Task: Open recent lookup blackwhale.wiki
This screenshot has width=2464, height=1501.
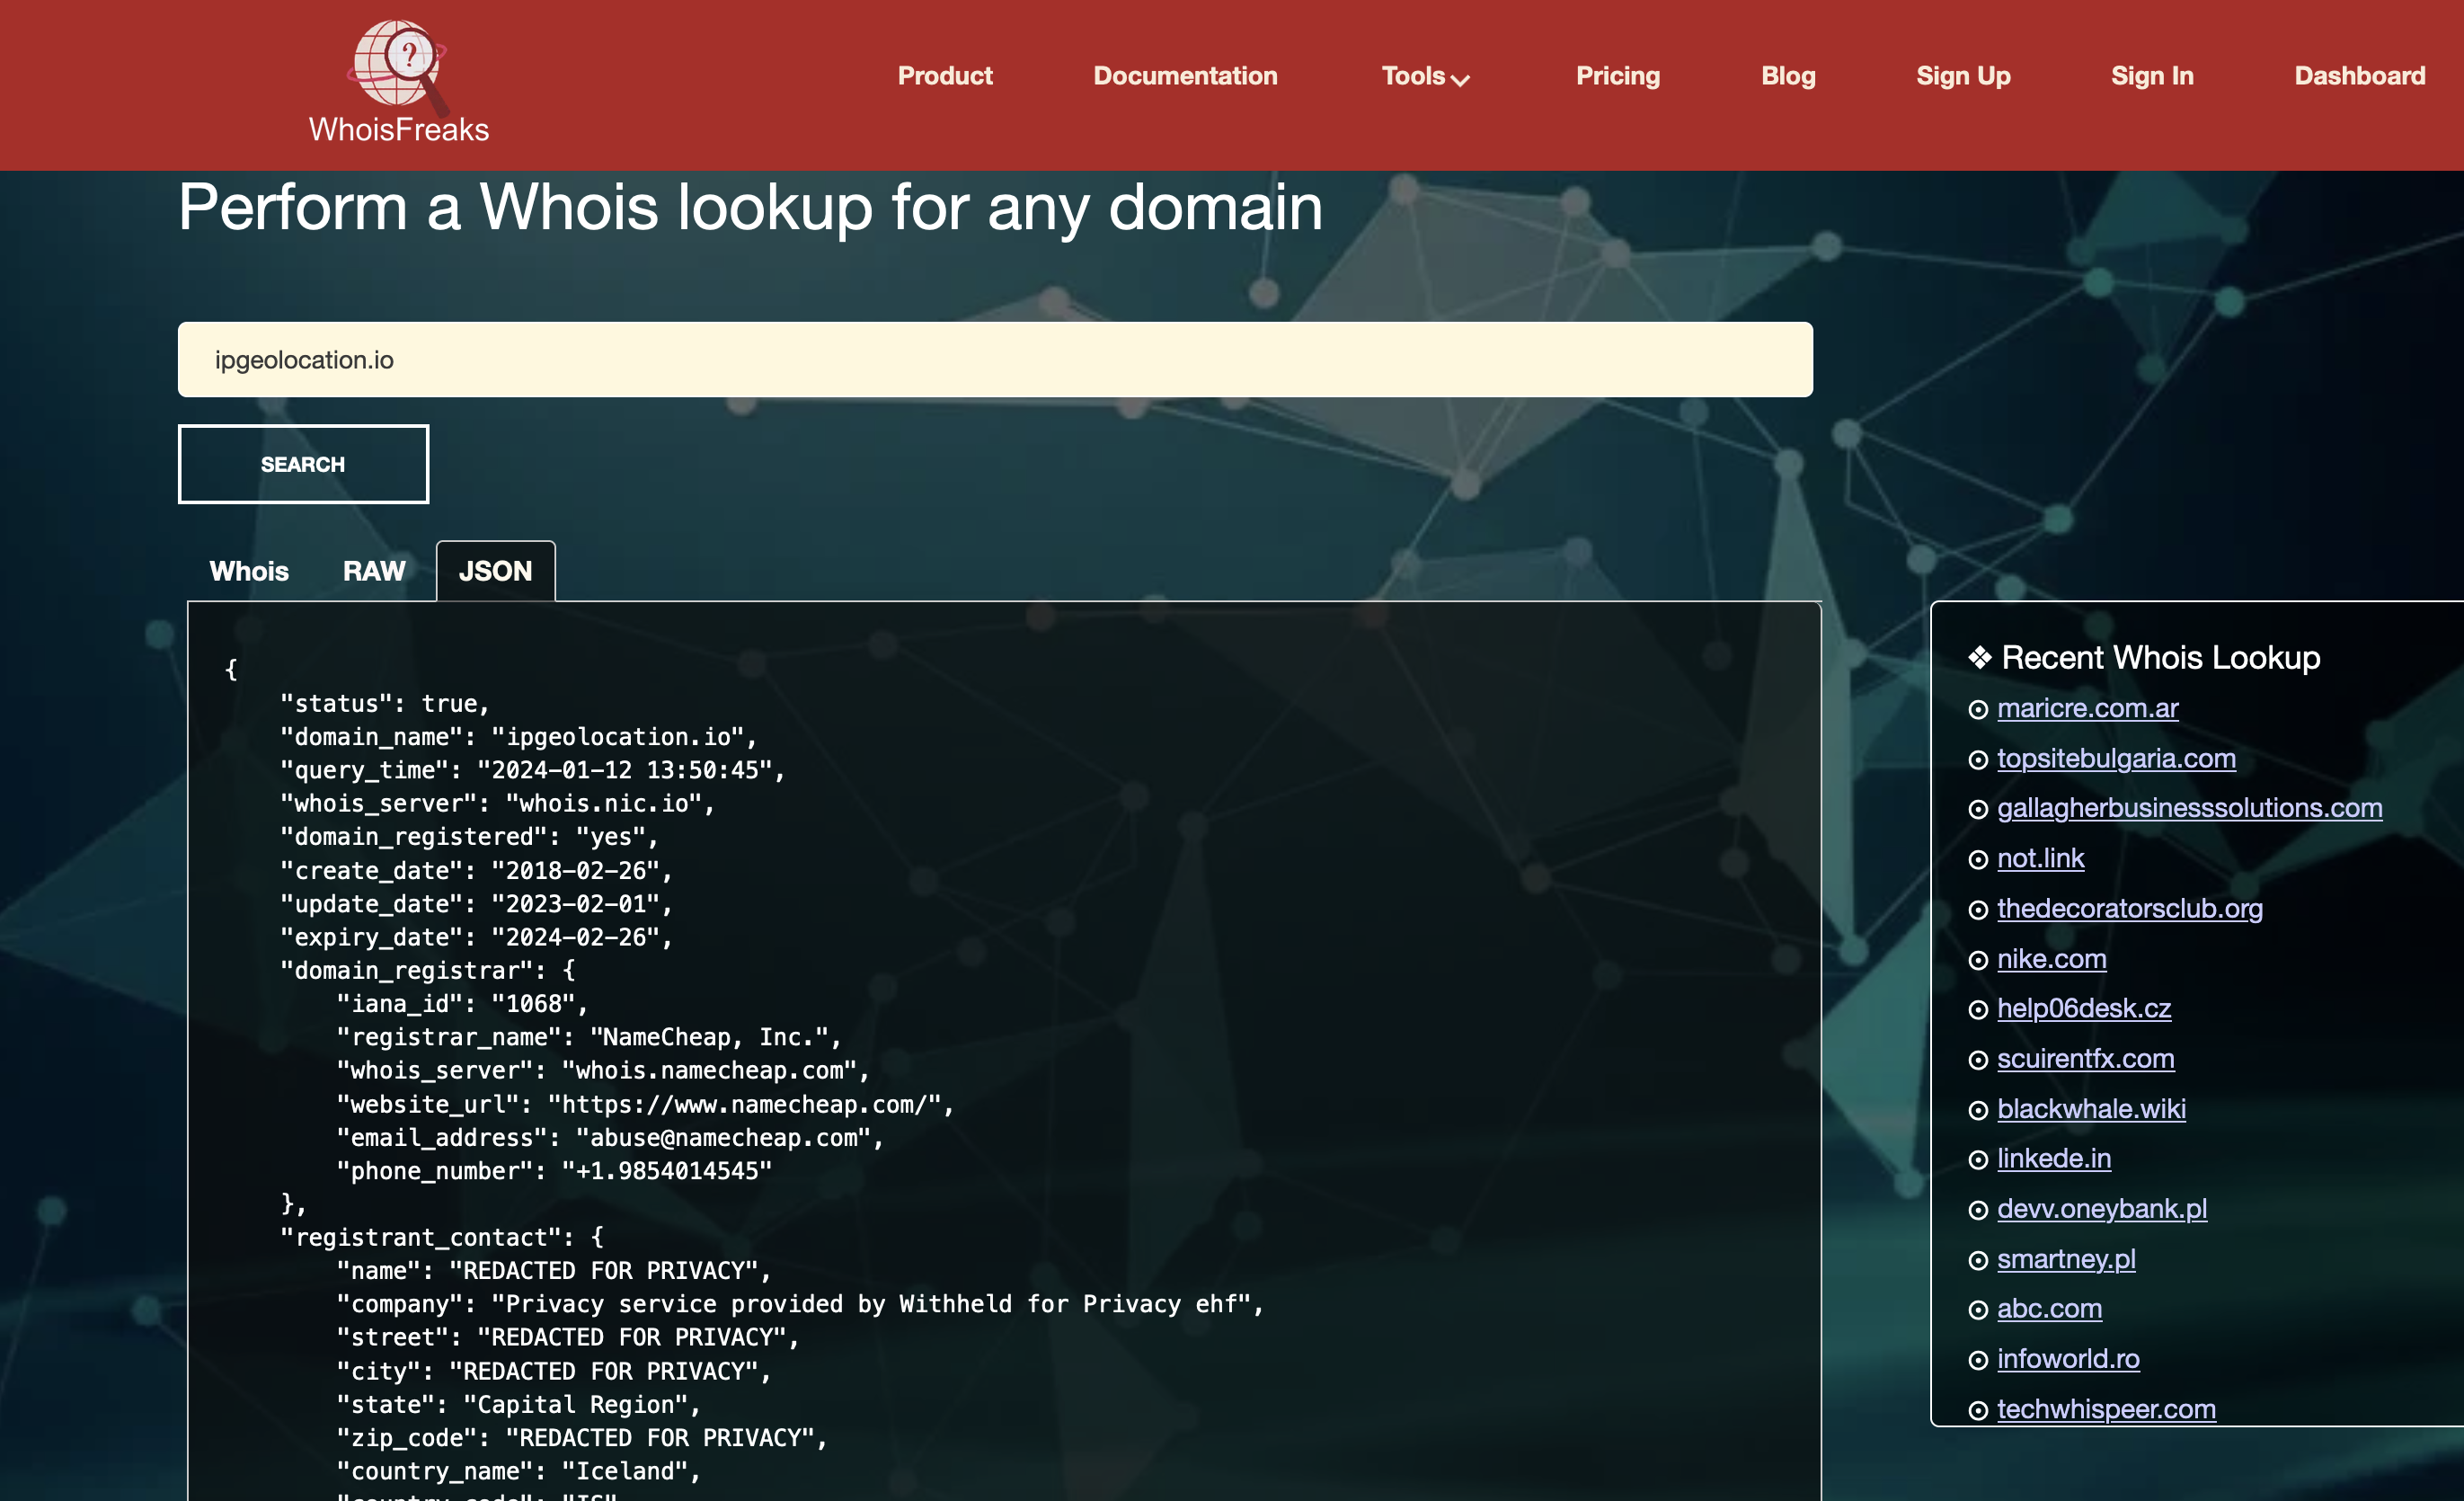Action: tap(2091, 1109)
